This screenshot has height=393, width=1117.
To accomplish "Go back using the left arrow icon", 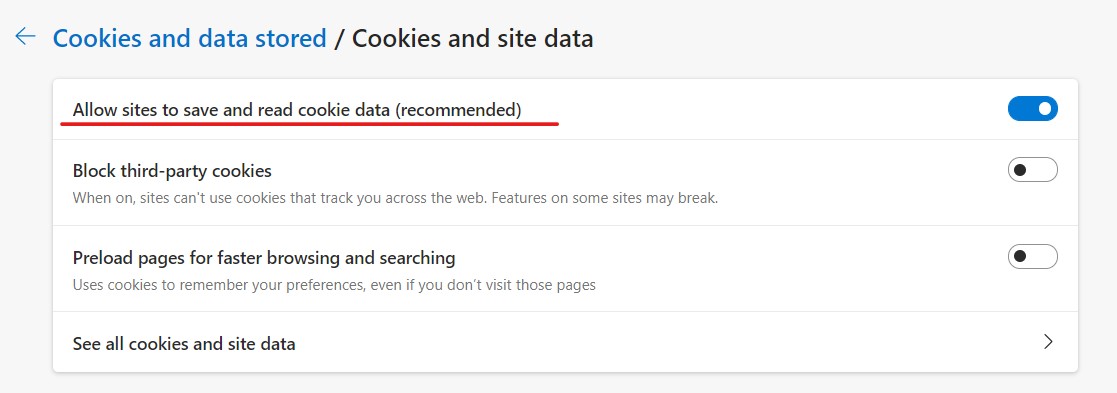I will pyautogui.click(x=26, y=36).
